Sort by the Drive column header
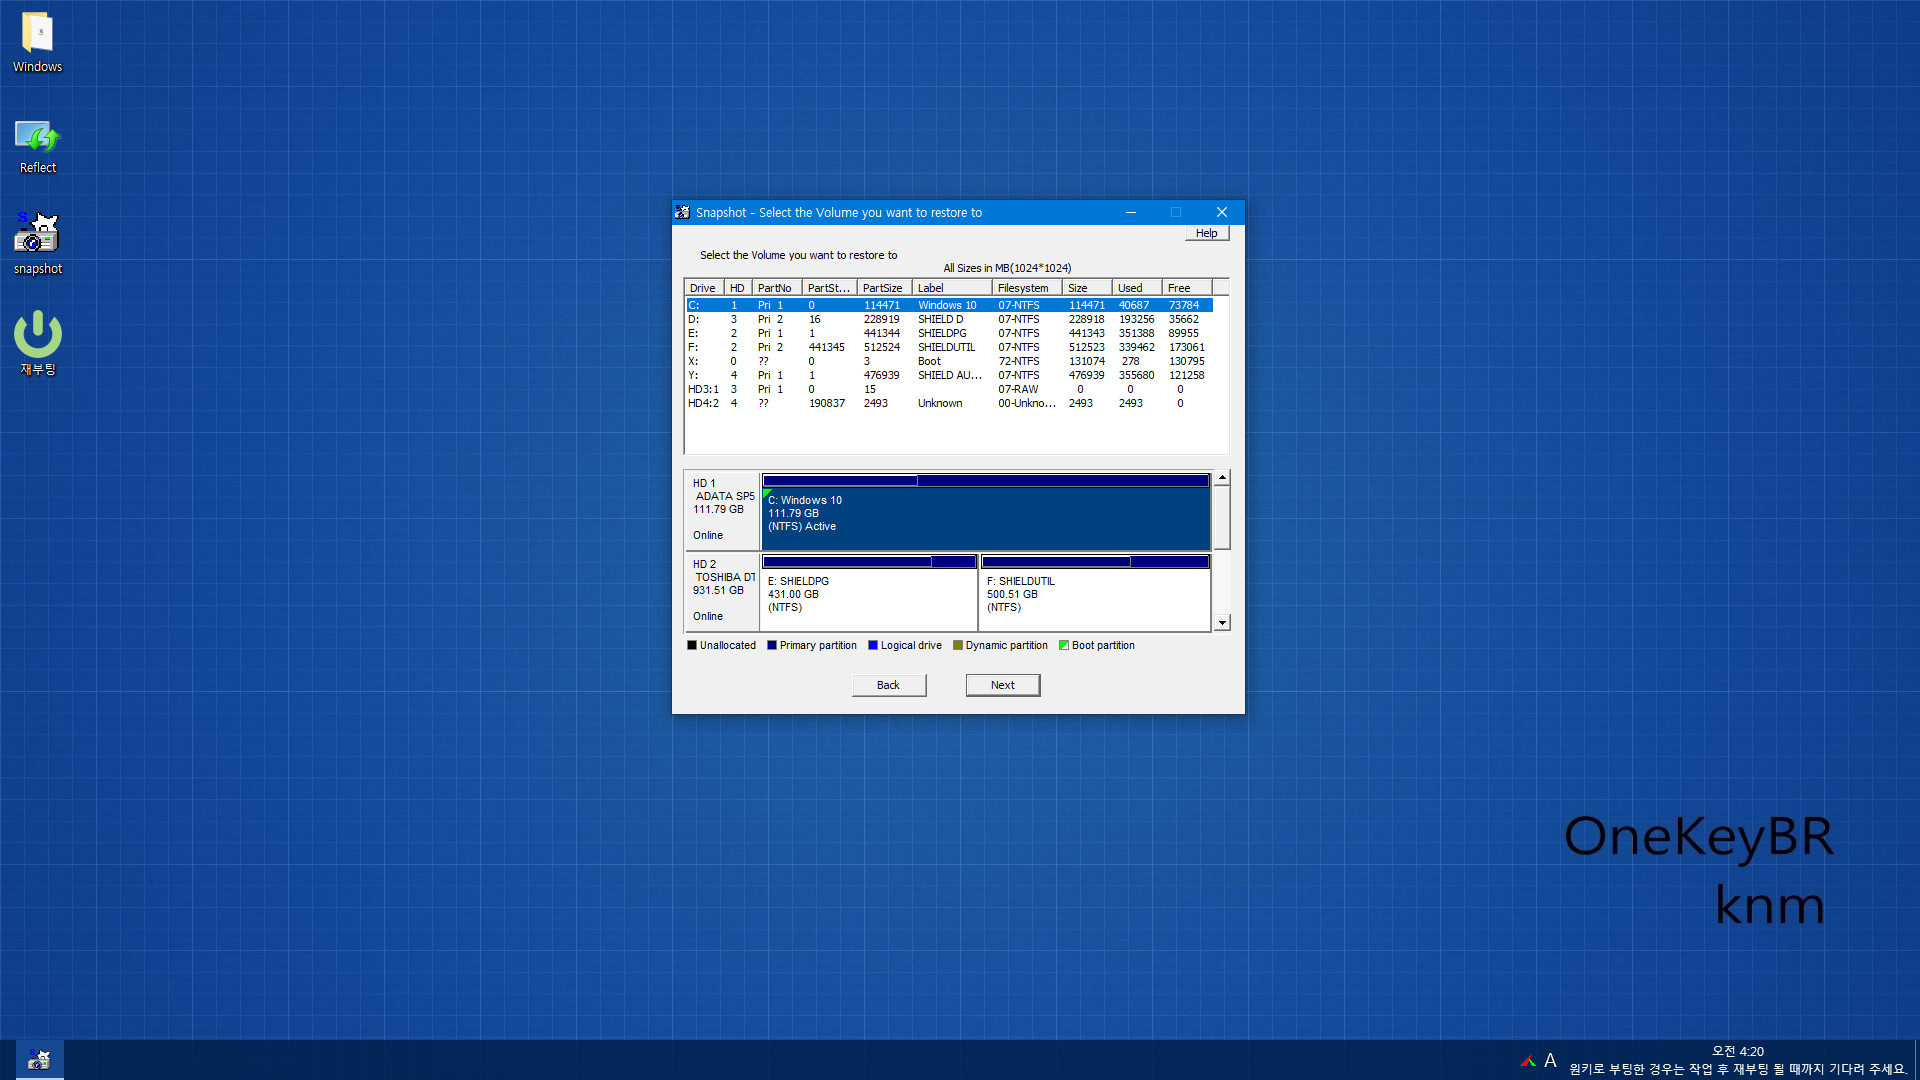Image resolution: width=1920 pixels, height=1080 pixels. click(704, 288)
